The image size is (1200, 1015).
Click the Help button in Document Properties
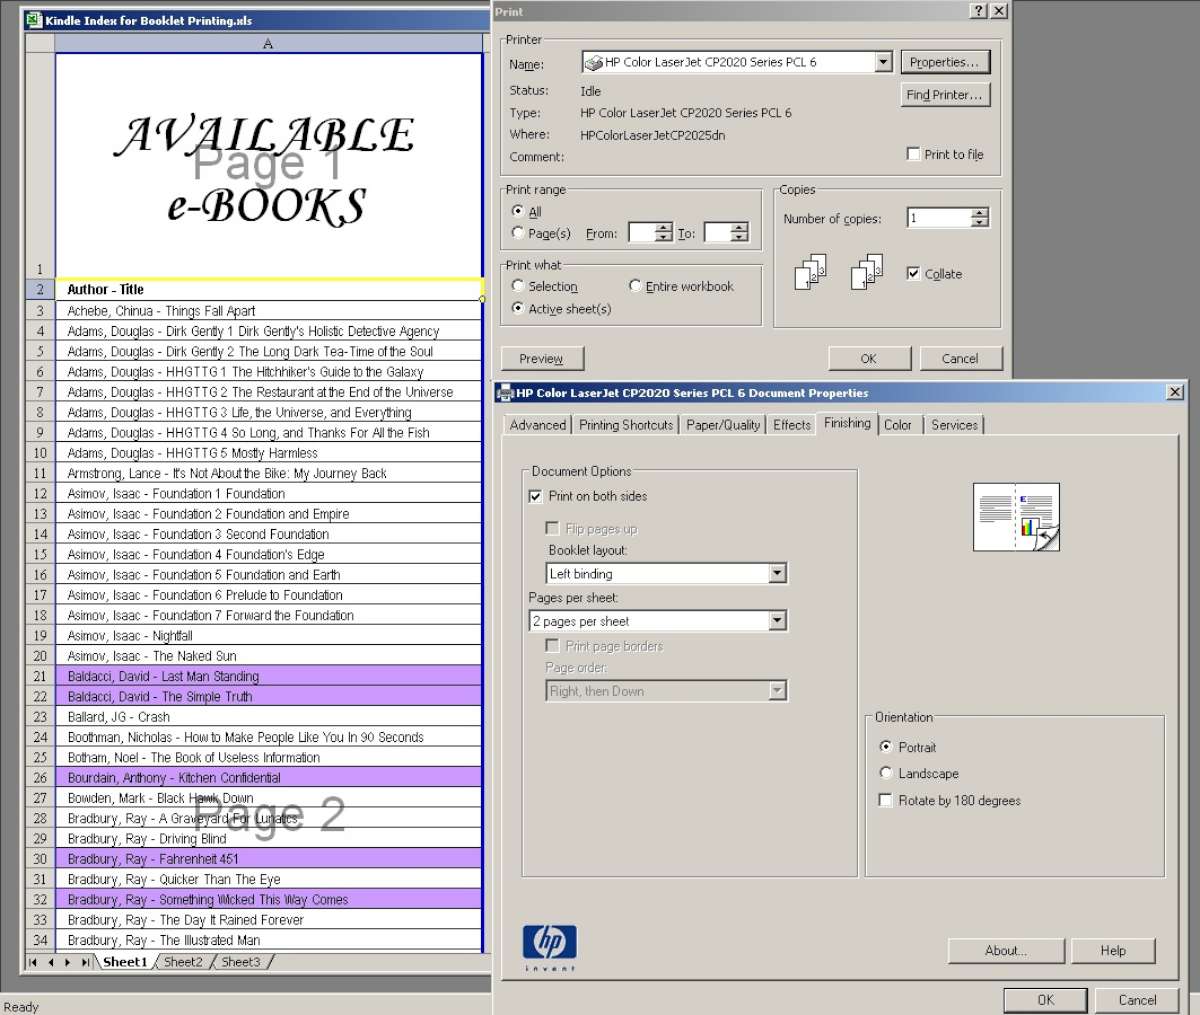tap(1113, 951)
